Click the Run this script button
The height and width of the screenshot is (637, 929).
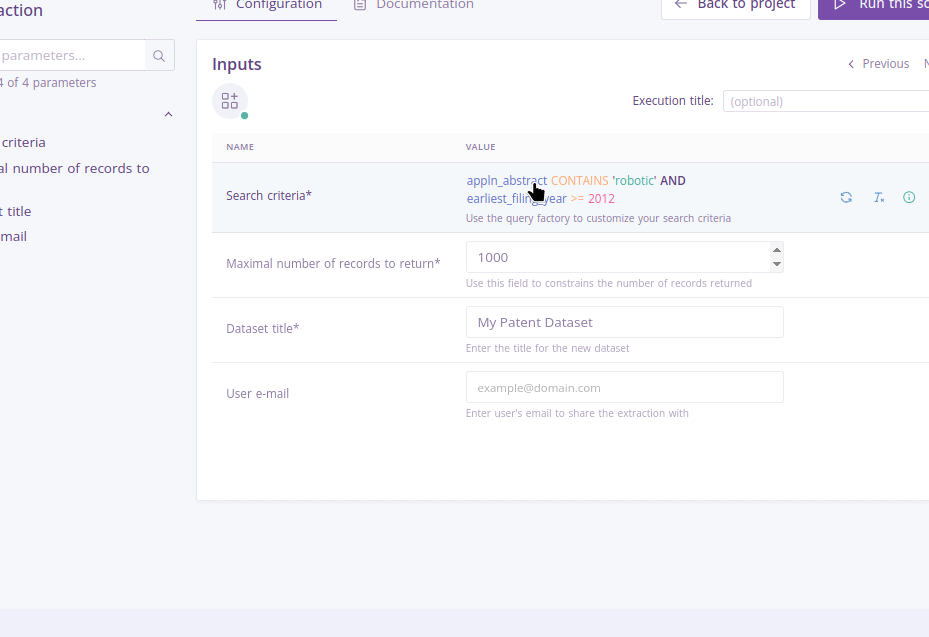click(x=880, y=5)
